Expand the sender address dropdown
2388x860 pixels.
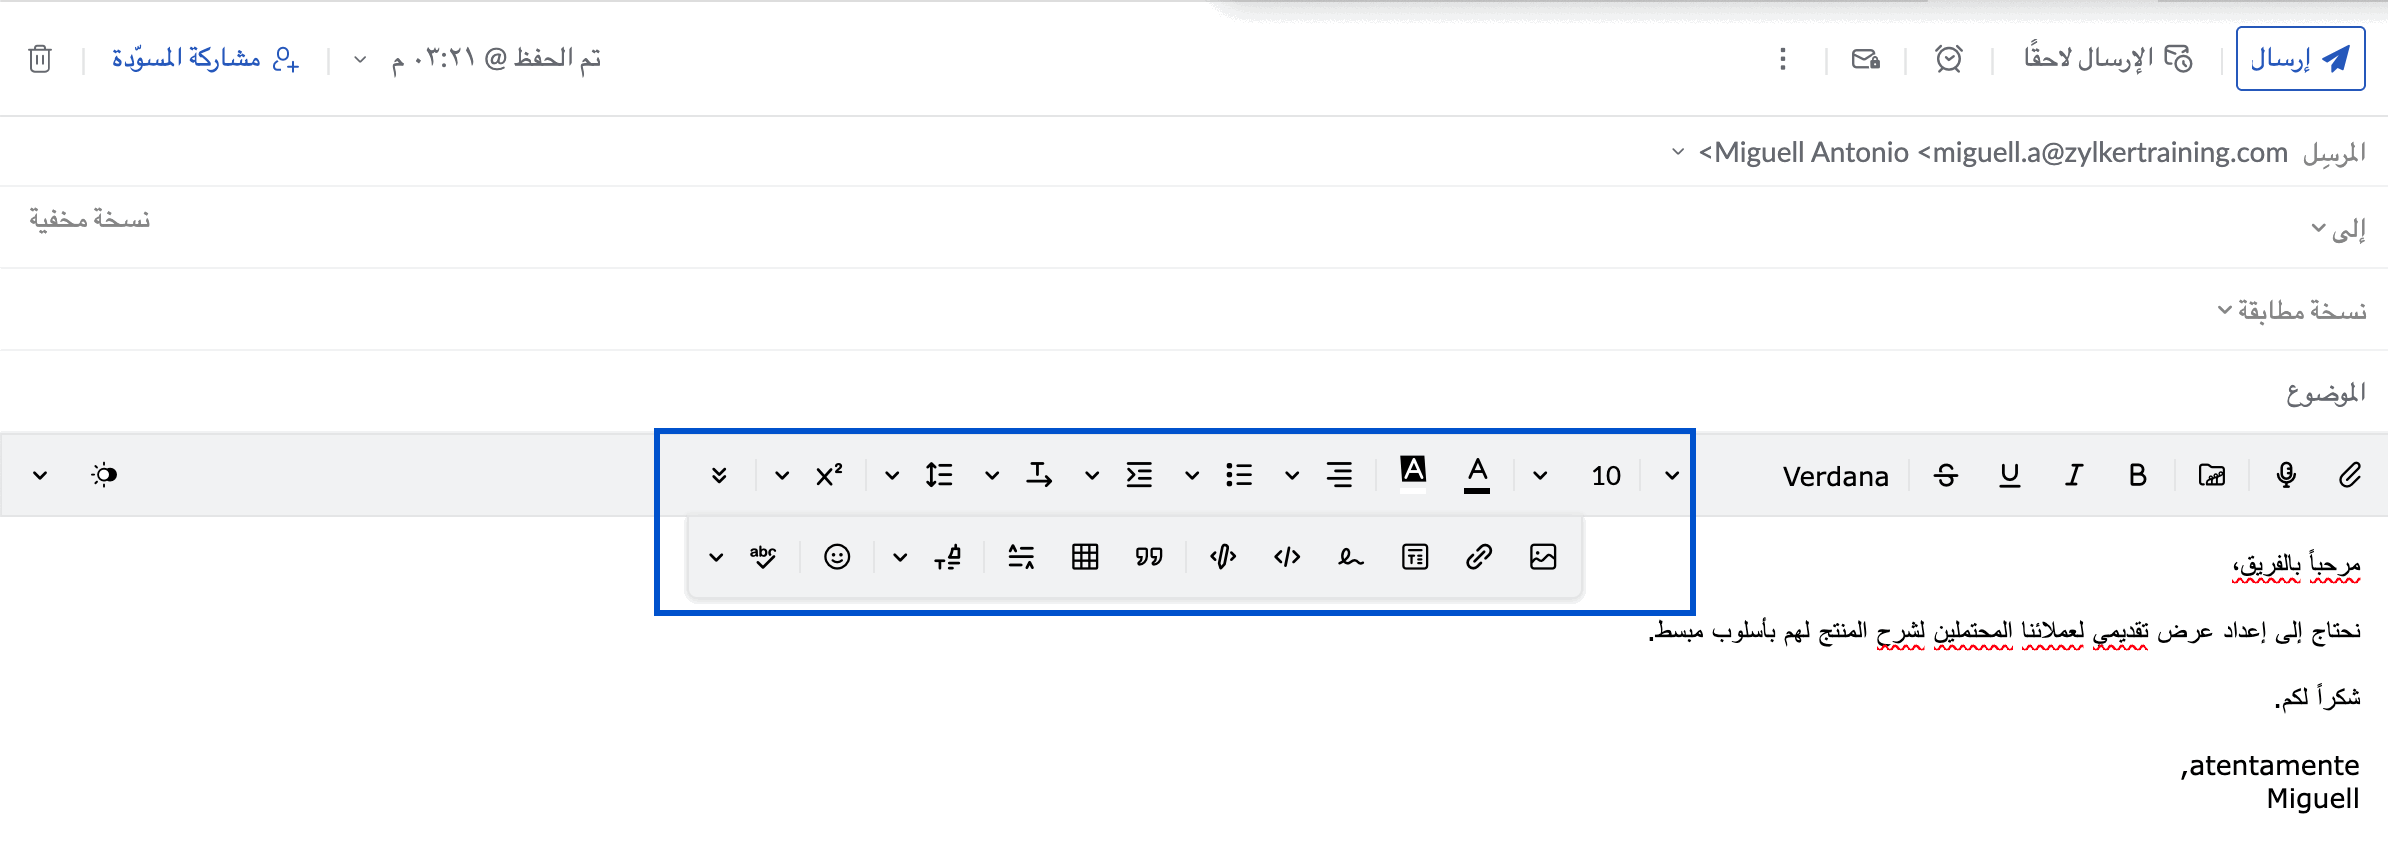(x=1678, y=152)
